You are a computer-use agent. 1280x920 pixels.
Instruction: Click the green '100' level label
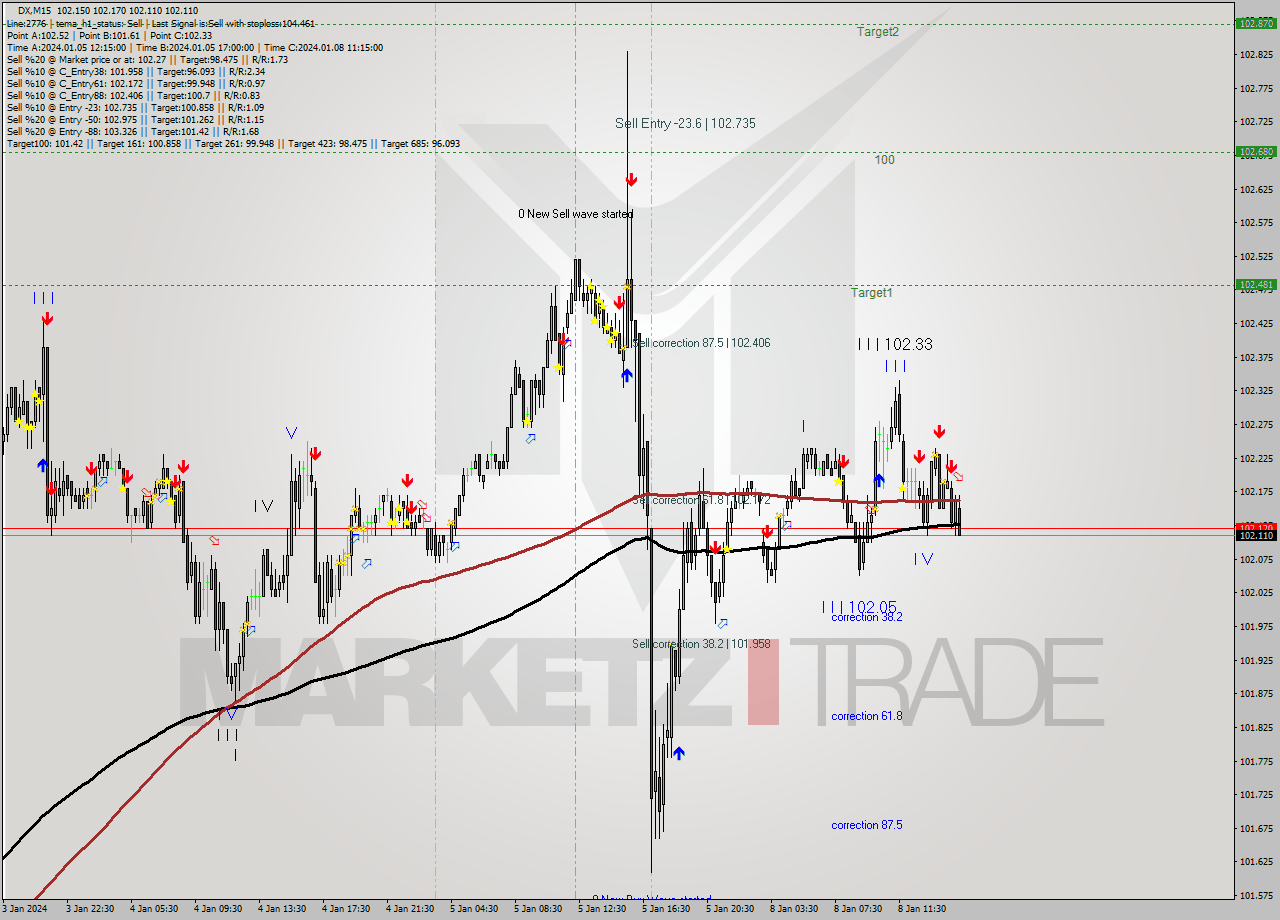[x=884, y=160]
